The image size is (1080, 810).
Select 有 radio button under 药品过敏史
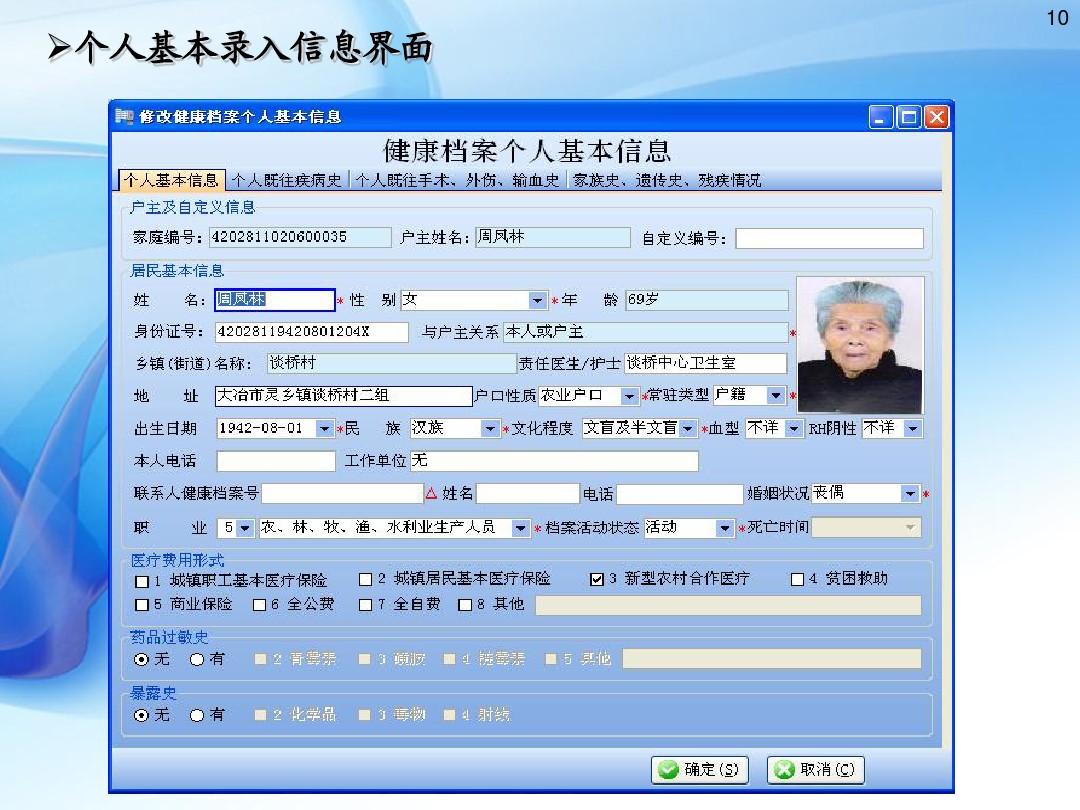[198, 659]
